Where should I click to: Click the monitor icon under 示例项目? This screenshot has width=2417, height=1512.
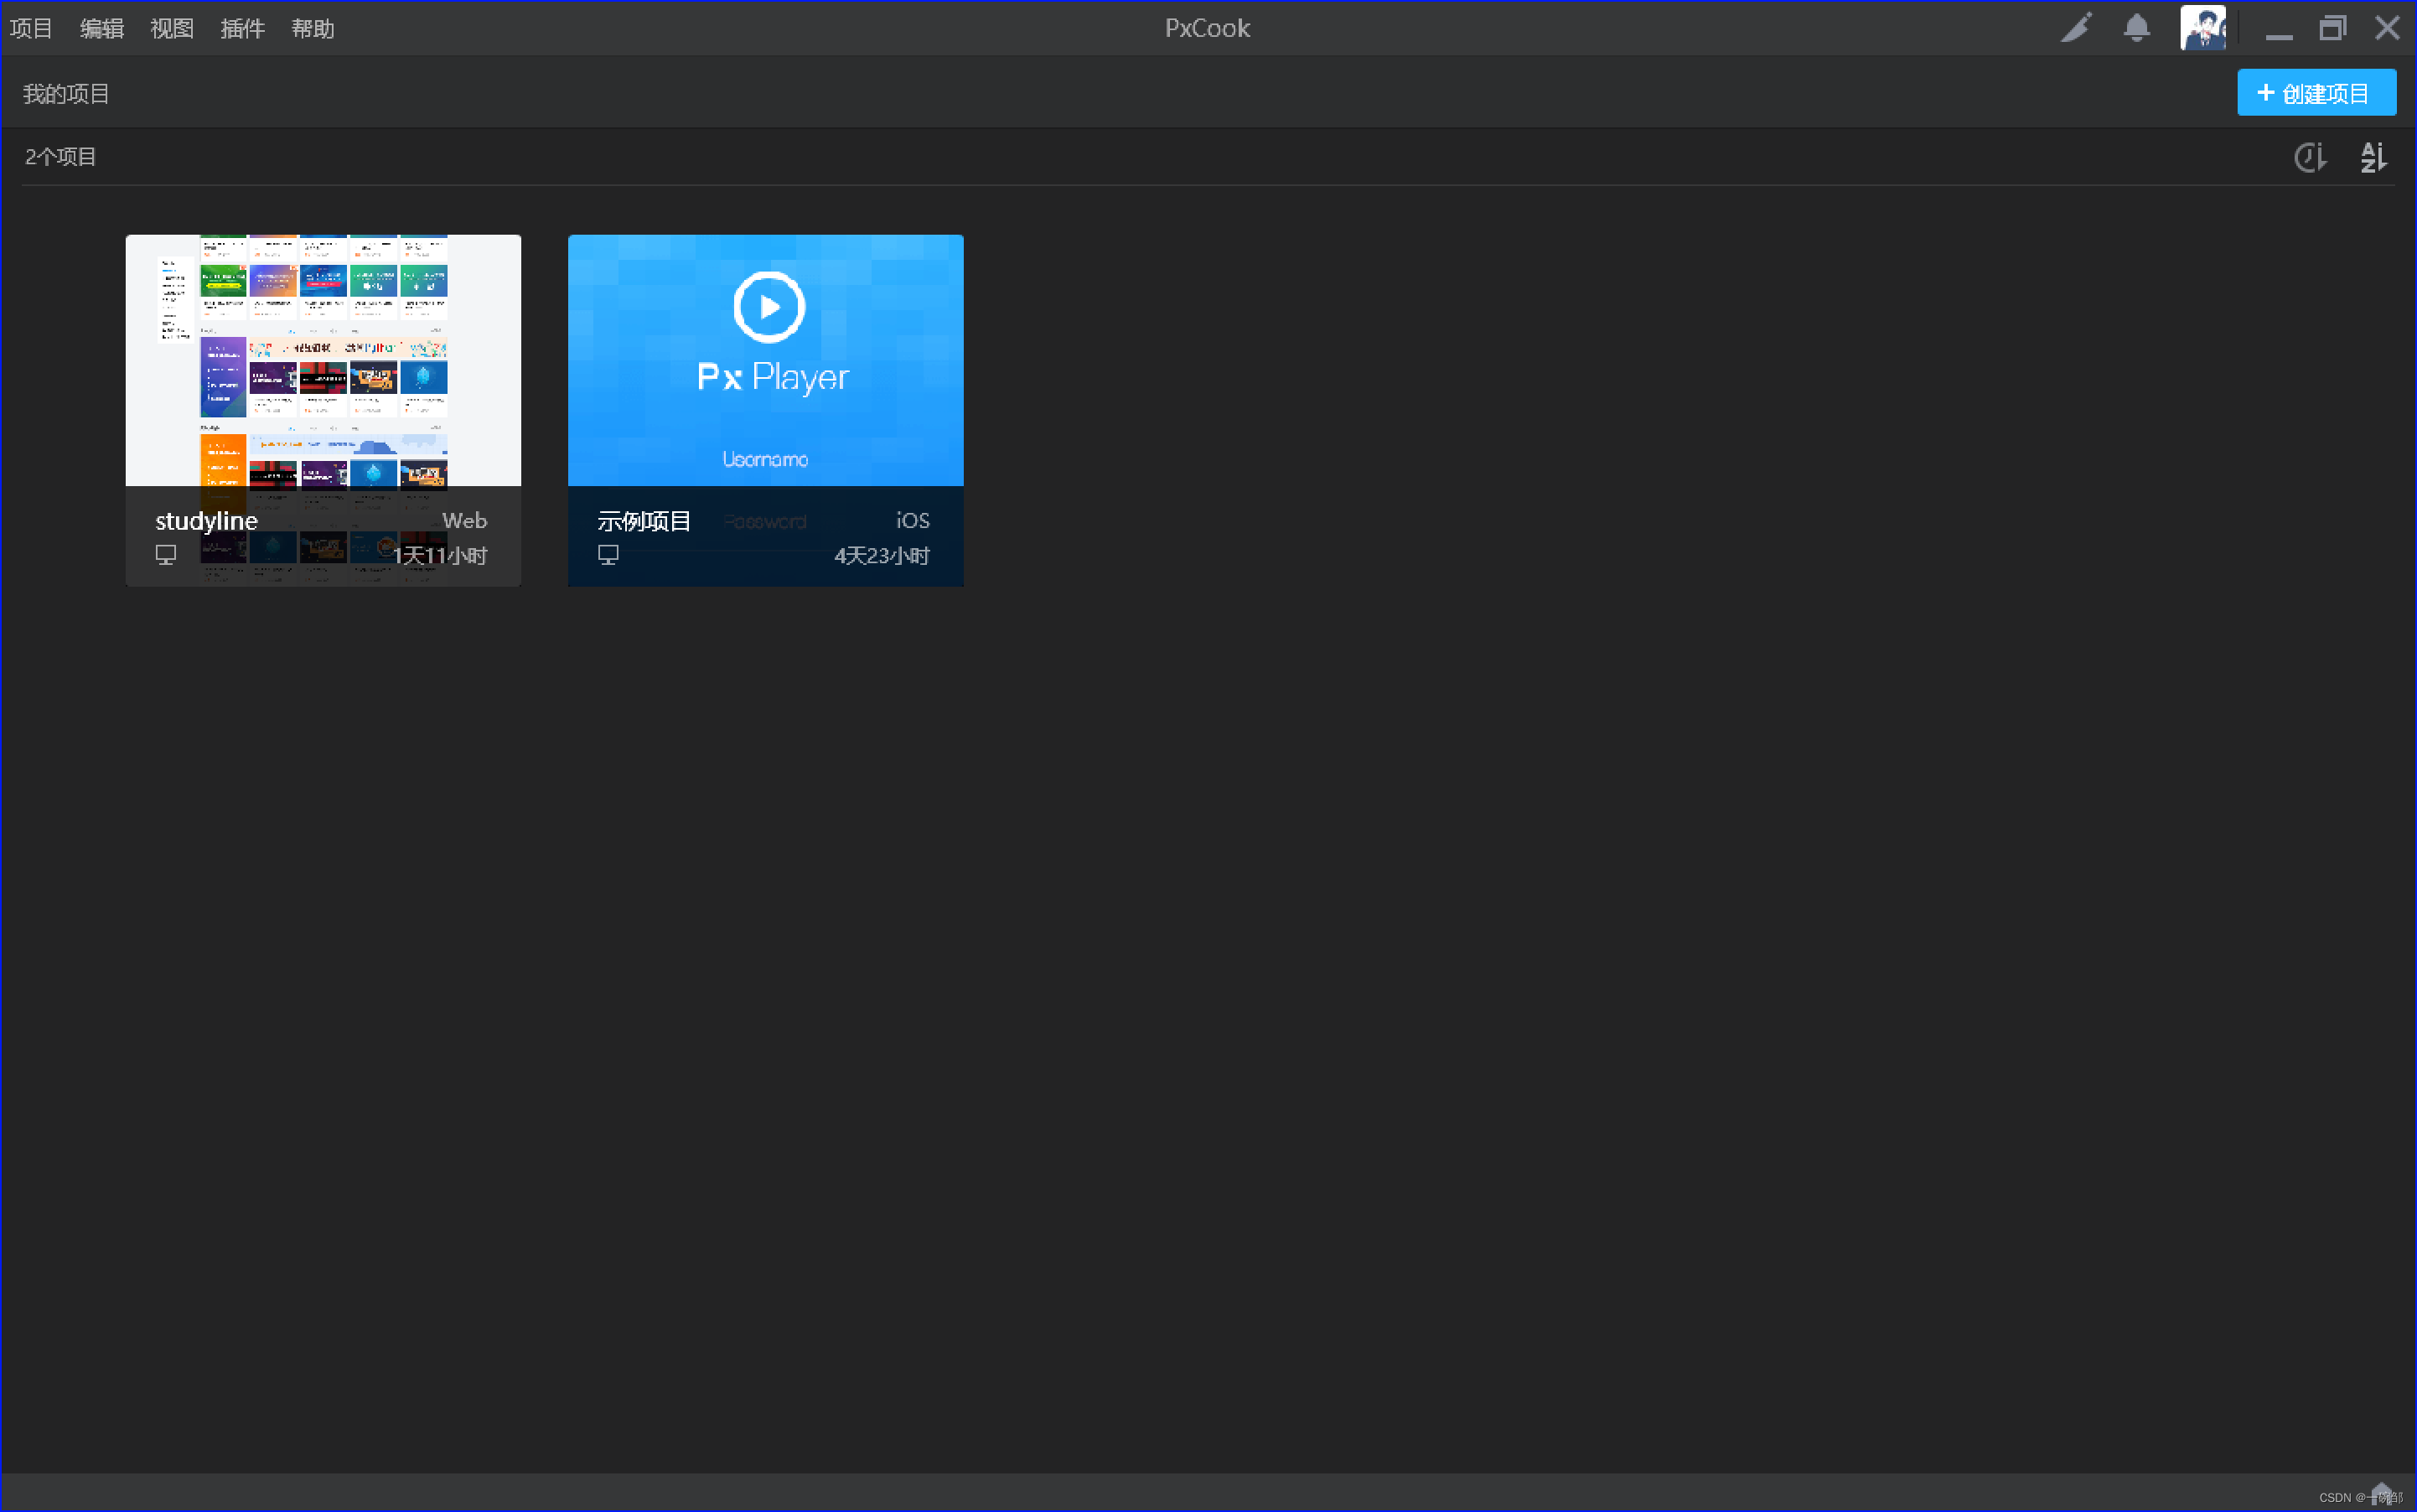[x=608, y=554]
